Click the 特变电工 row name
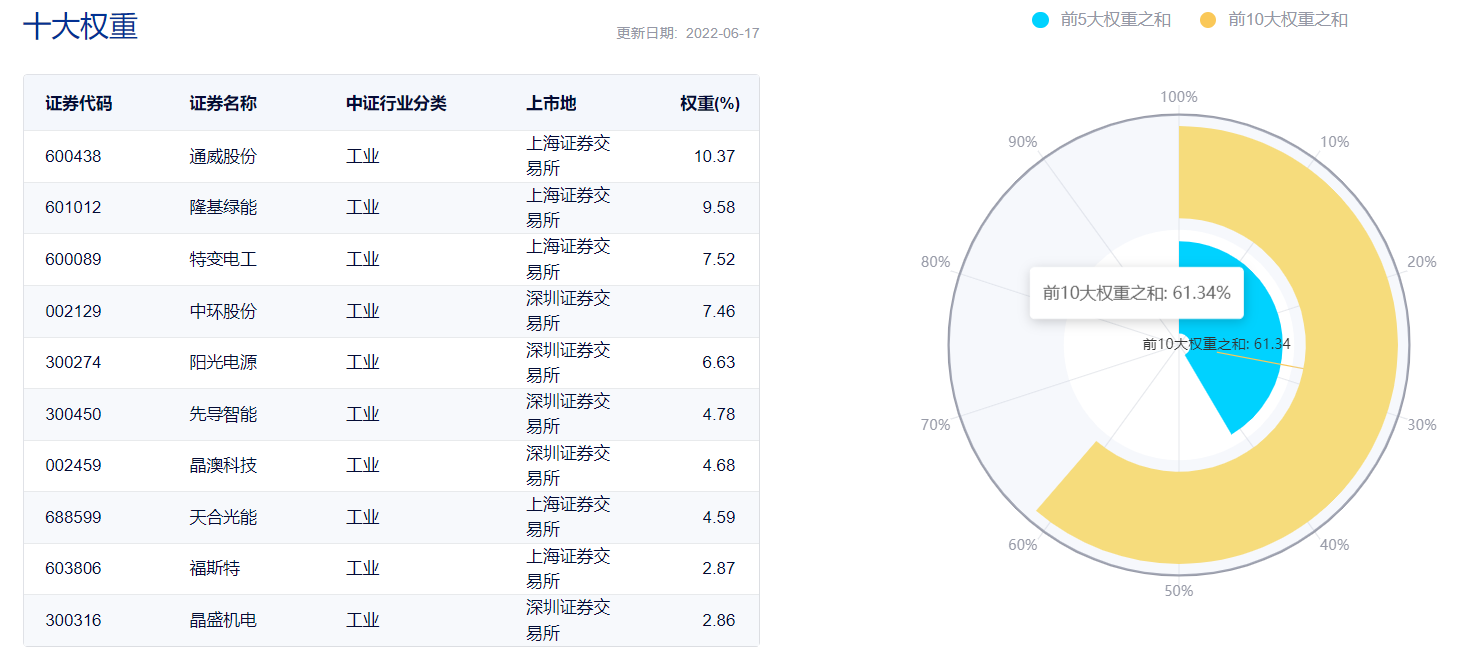Image resolution: width=1472 pixels, height=659 pixels. click(x=223, y=259)
